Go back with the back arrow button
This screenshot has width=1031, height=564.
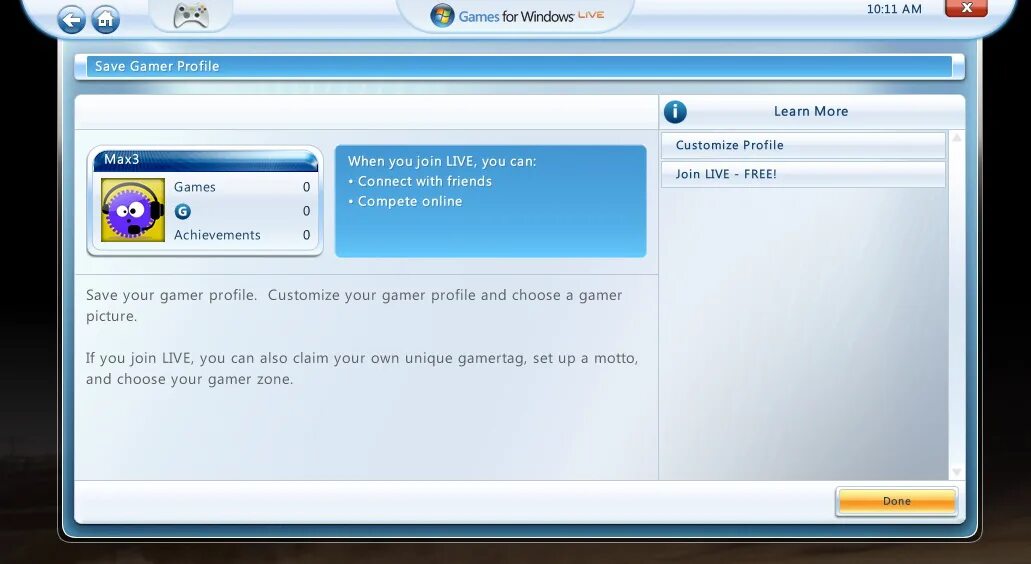click(x=71, y=20)
